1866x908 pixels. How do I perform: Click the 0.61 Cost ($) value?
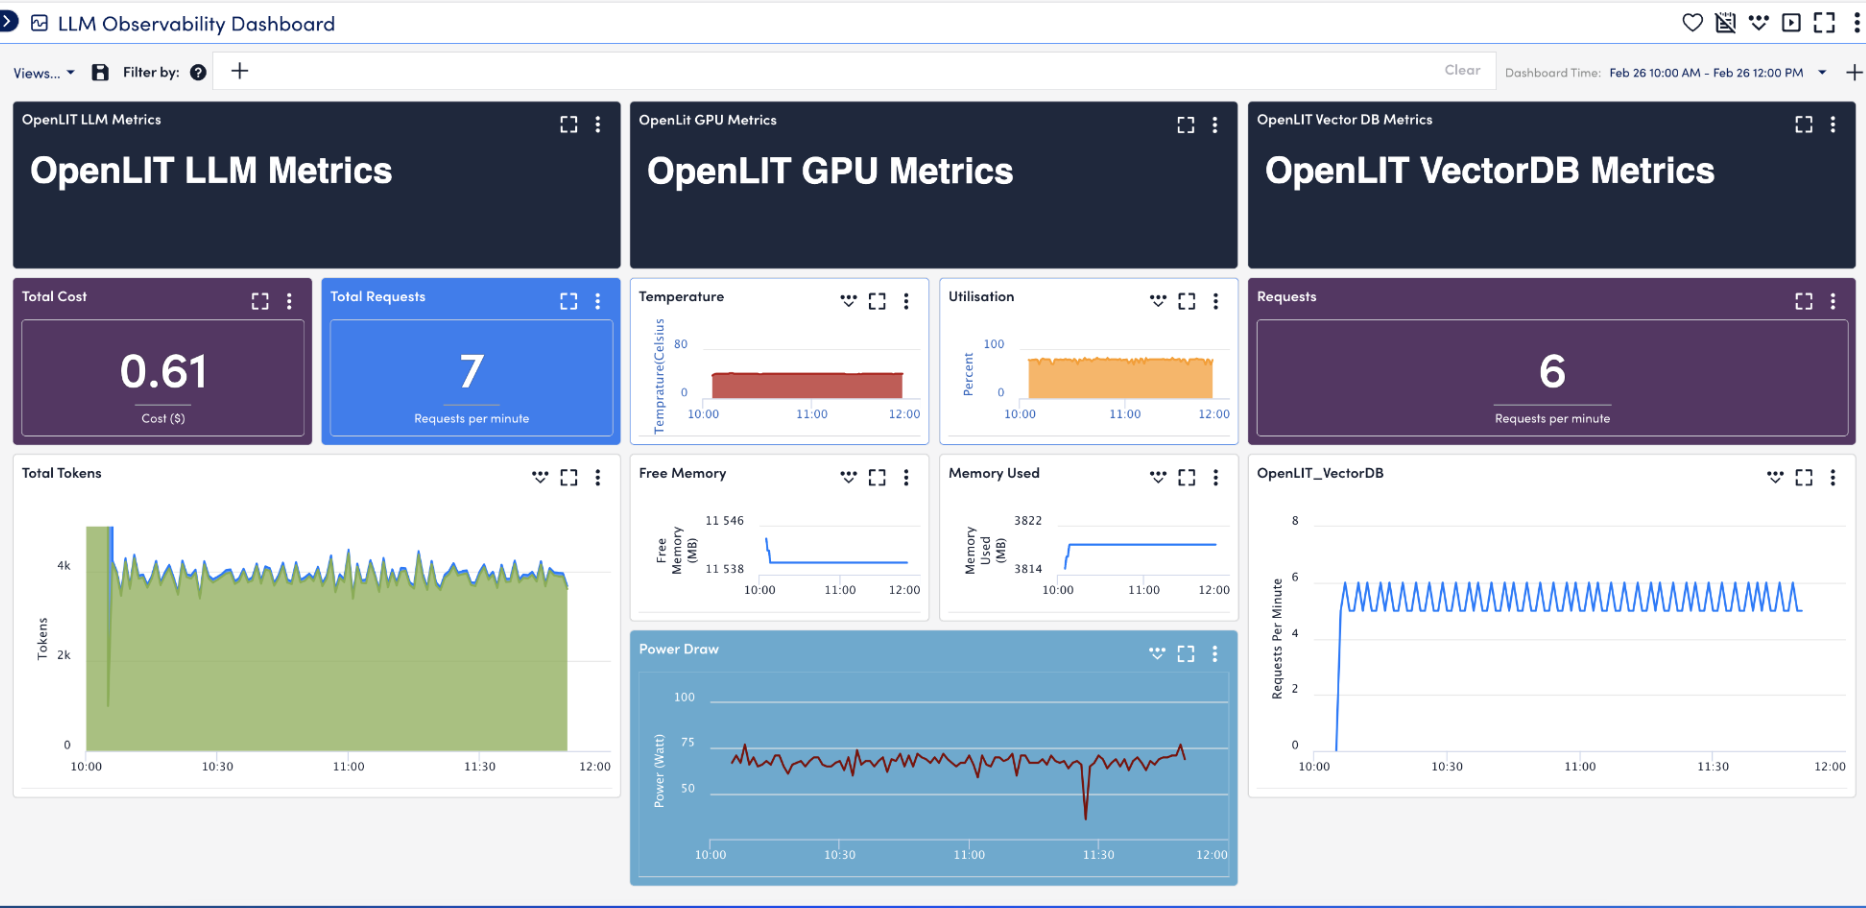click(163, 372)
